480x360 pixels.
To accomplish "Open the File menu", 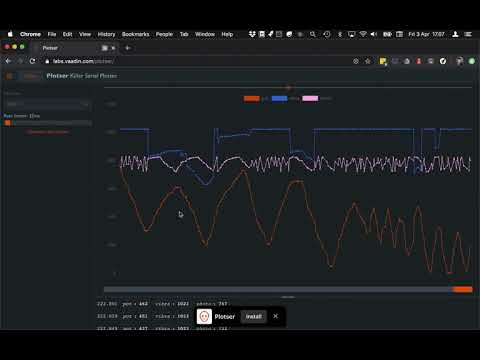I will [52, 34].
